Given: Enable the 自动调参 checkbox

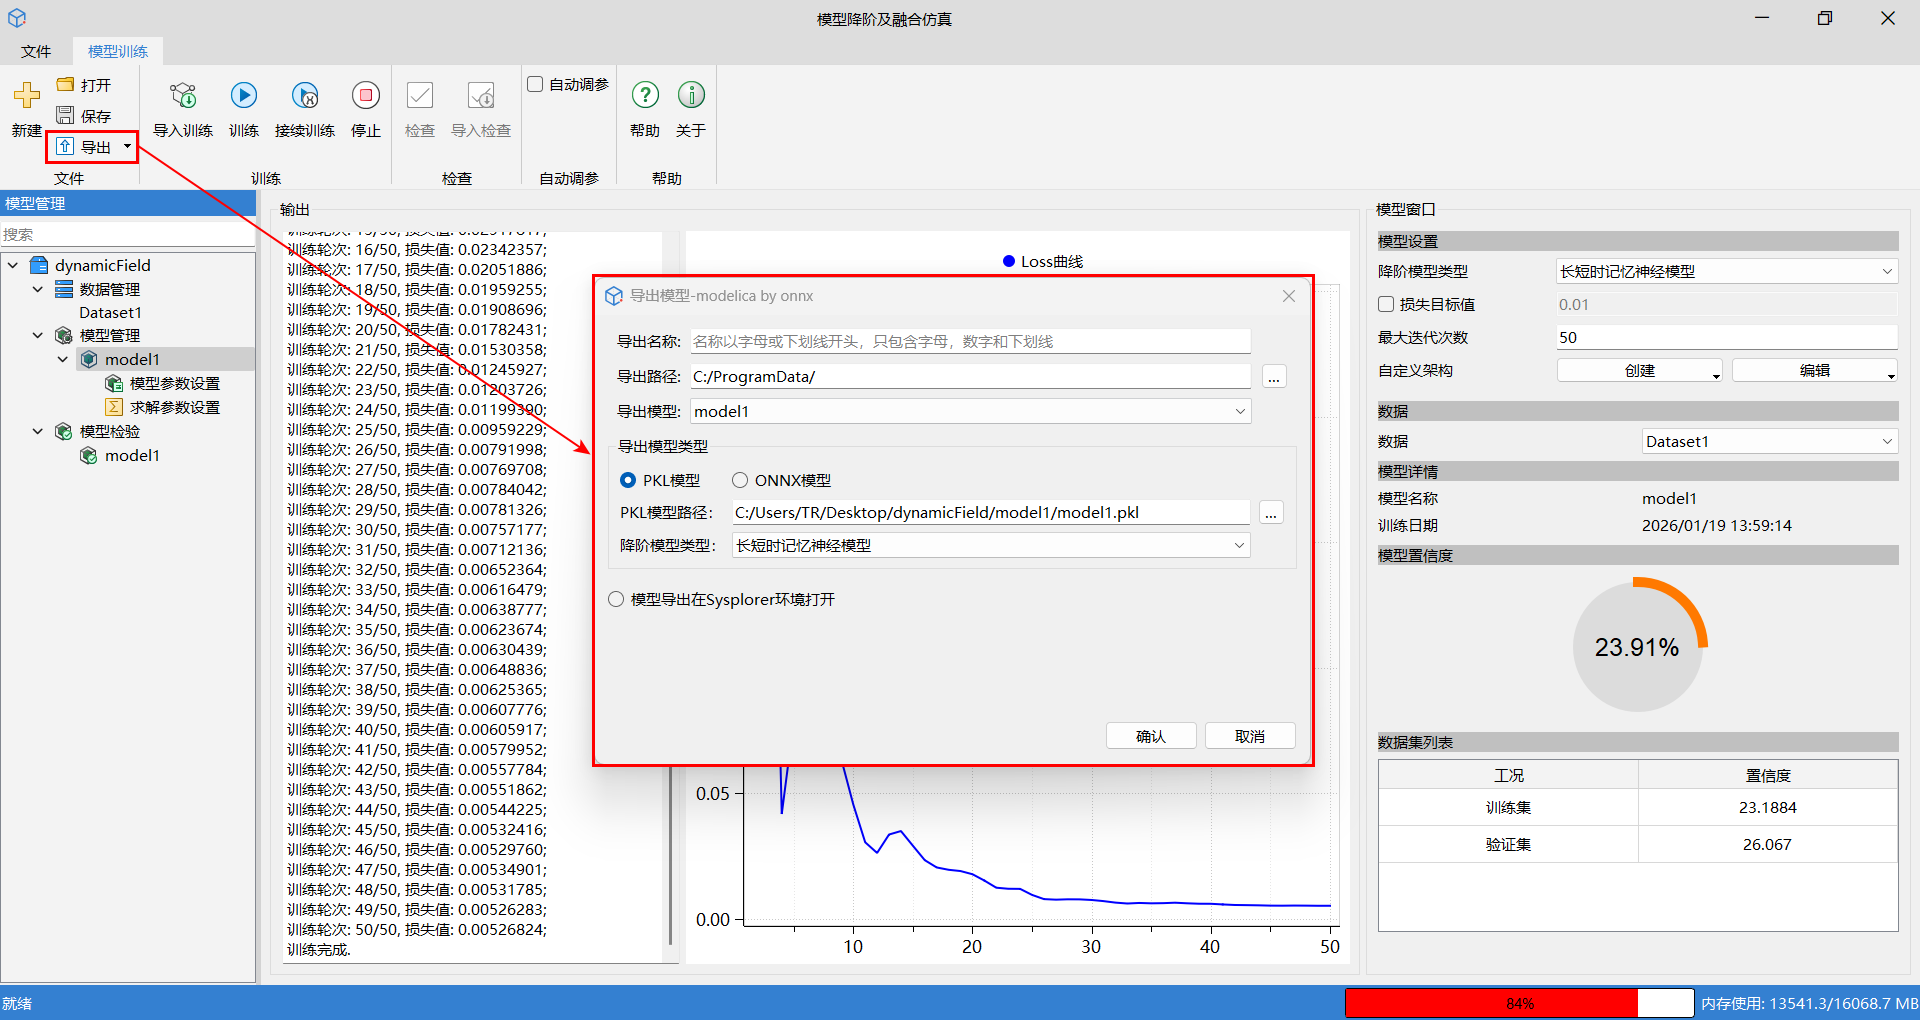Looking at the screenshot, I should click(536, 85).
